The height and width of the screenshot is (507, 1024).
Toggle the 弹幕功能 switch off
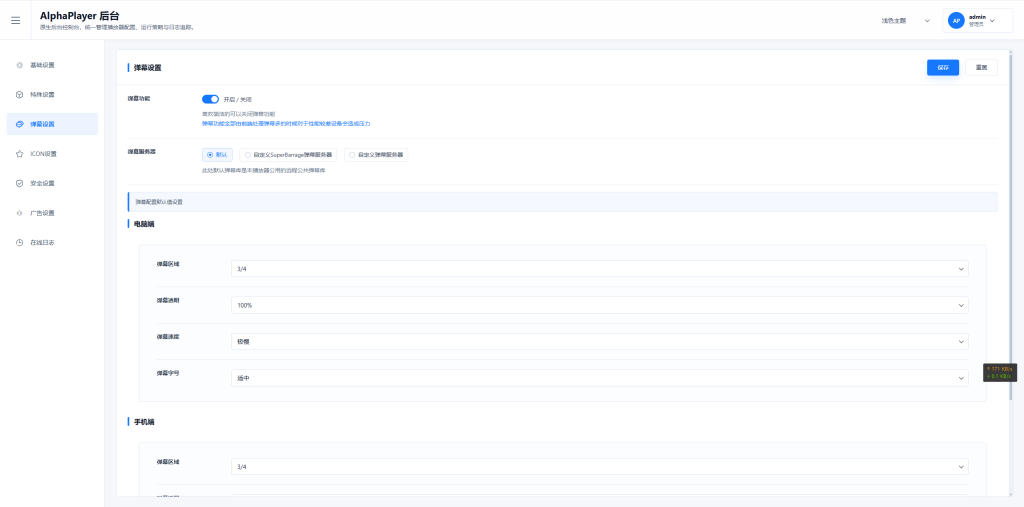(210, 99)
